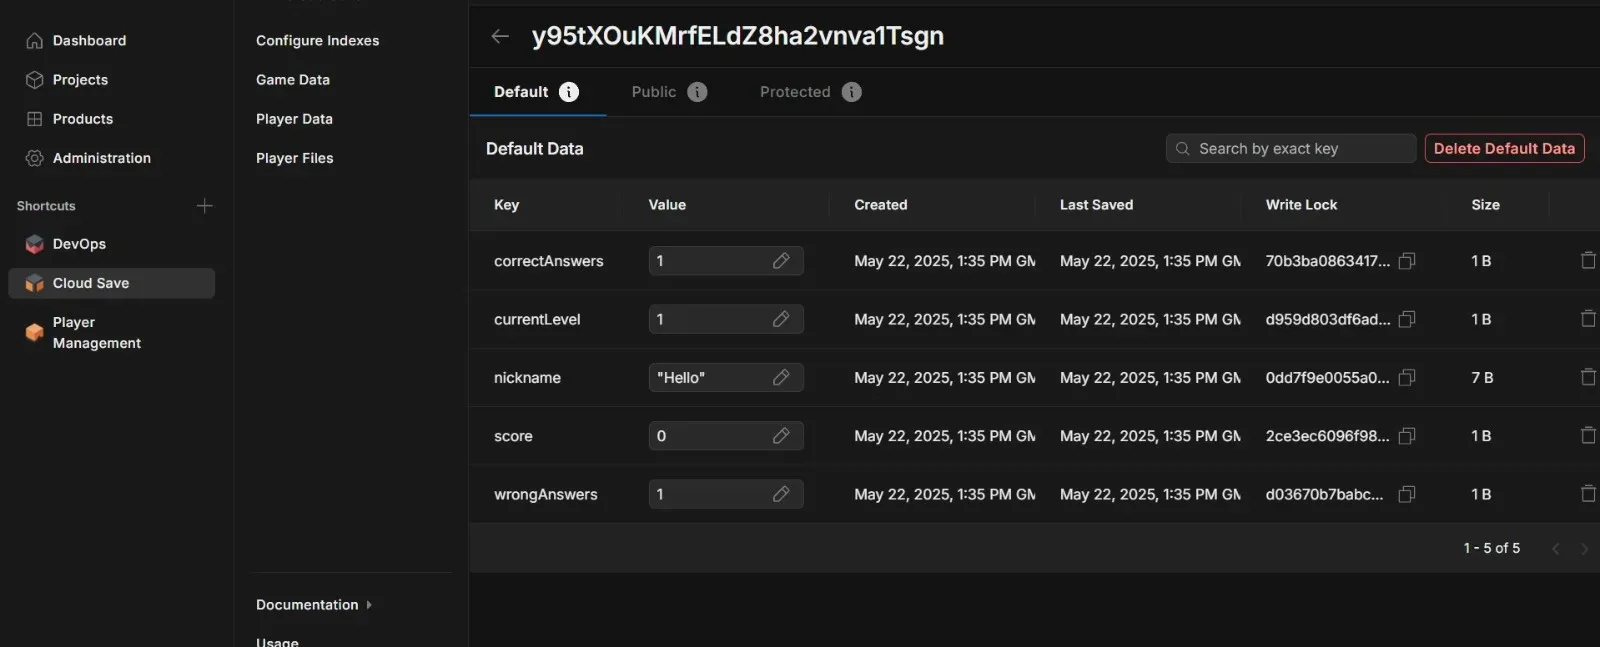Add a shortcut with the plus icon

(205, 206)
